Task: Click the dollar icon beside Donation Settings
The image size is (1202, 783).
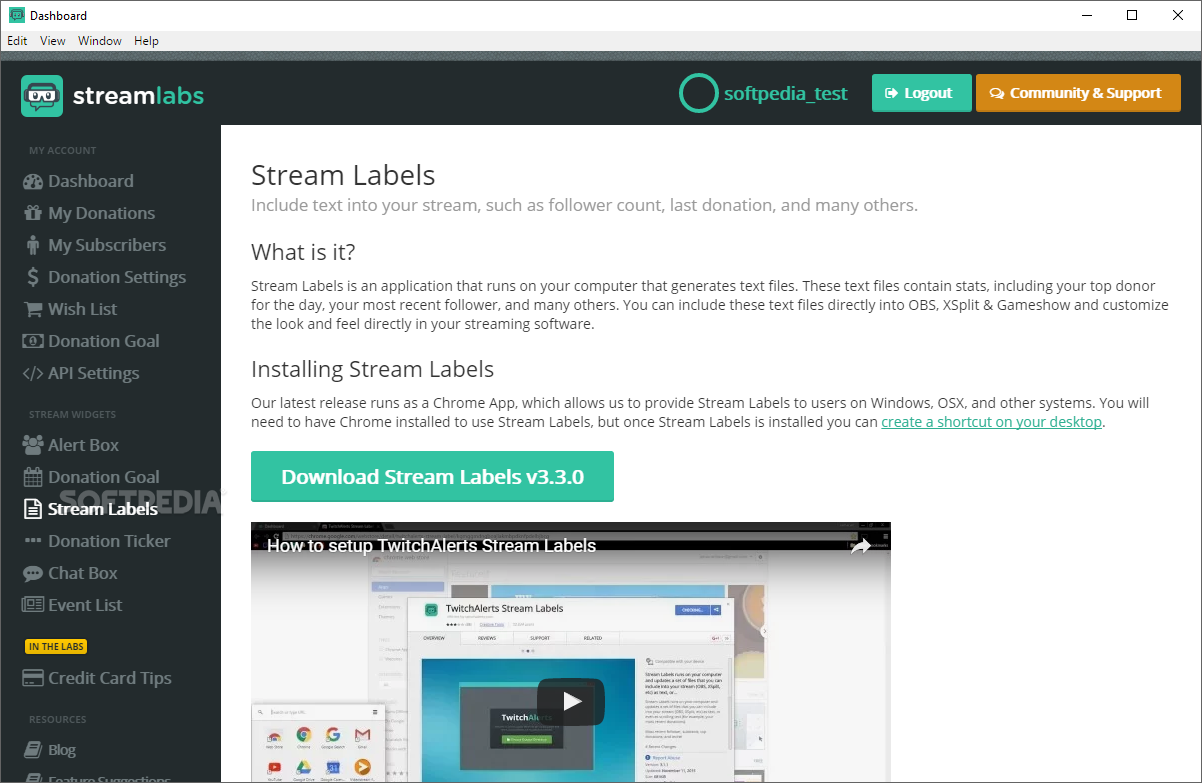Action: click(x=32, y=277)
